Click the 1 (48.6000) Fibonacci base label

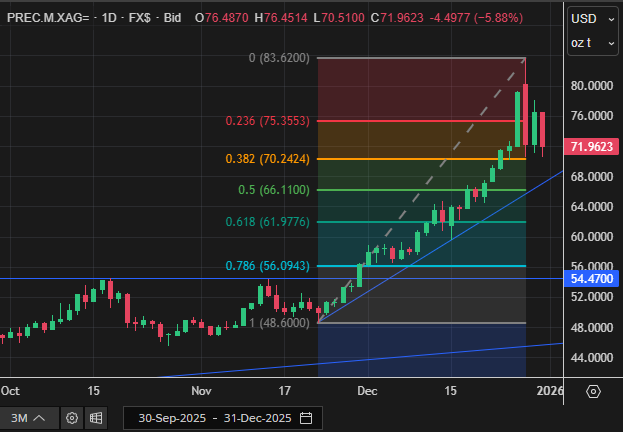[281, 323]
